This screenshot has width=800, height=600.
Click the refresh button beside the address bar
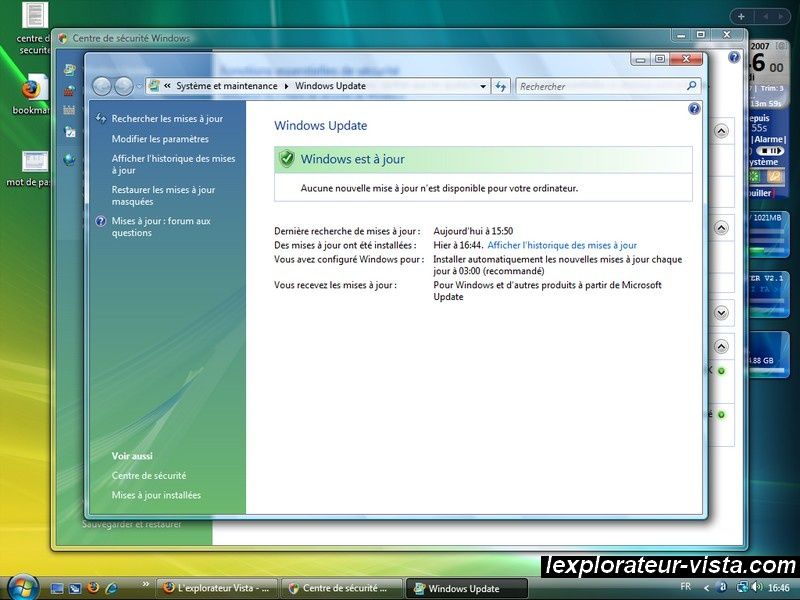(501, 87)
